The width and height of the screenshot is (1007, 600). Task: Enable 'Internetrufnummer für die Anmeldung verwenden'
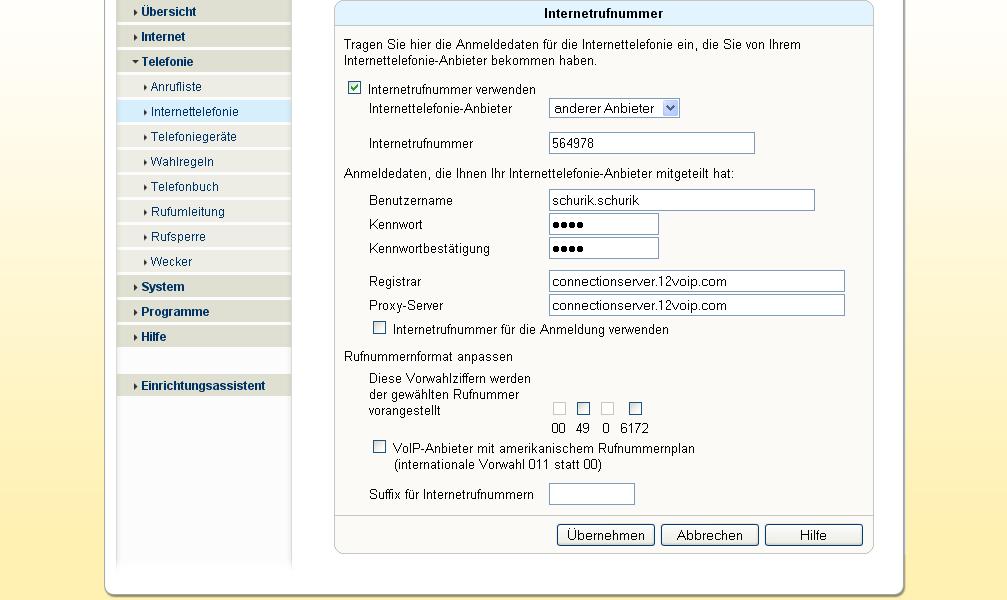(x=380, y=328)
